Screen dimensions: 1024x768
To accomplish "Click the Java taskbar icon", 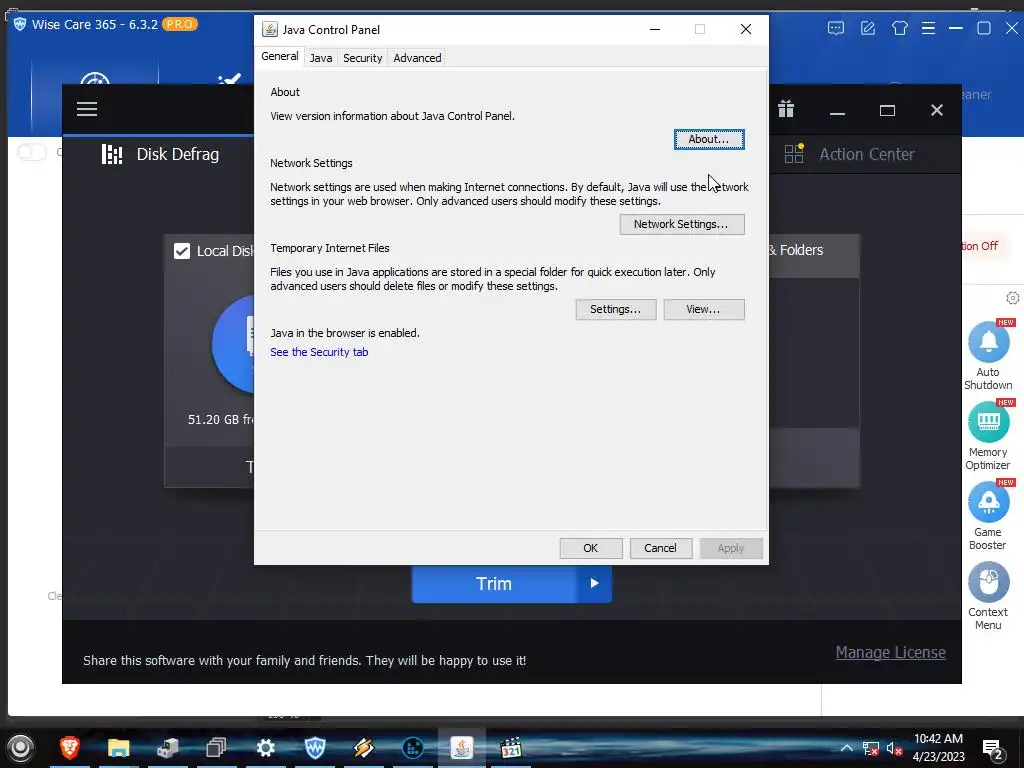I will click(x=462, y=747).
